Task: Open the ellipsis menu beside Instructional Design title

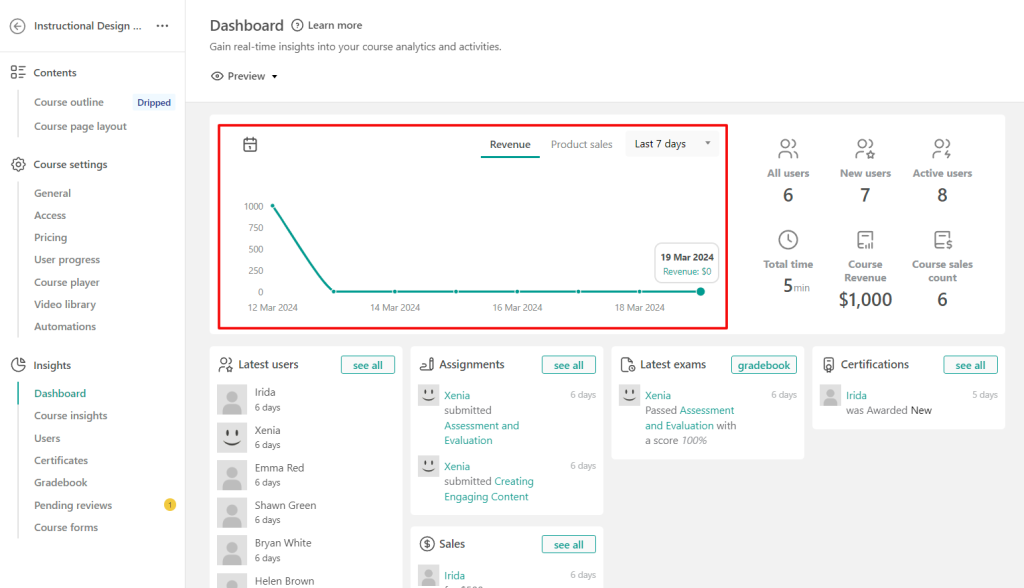Action: pos(162,24)
